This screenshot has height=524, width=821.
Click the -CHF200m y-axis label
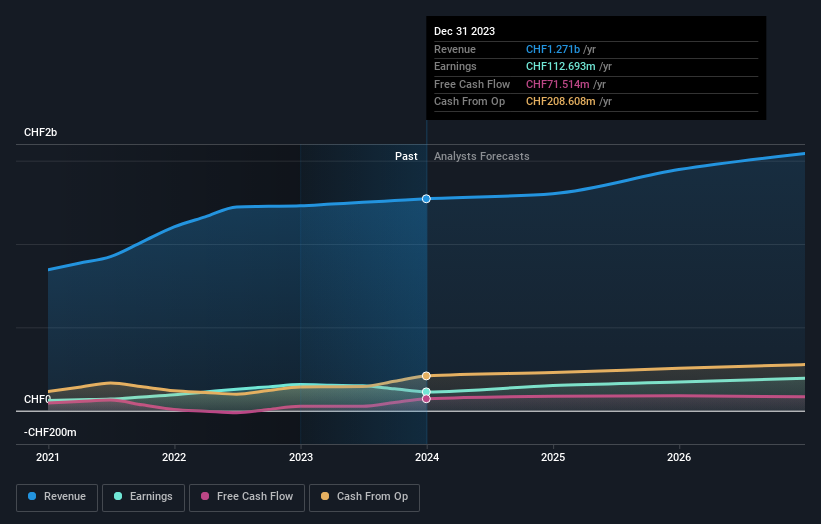click(50, 432)
